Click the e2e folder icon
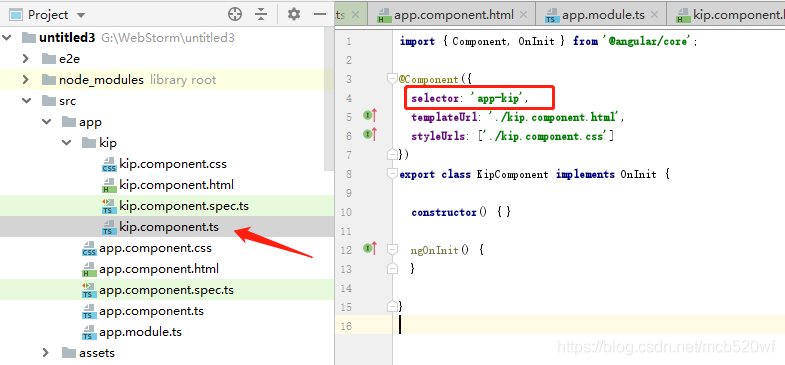The image size is (785, 365). (49, 59)
